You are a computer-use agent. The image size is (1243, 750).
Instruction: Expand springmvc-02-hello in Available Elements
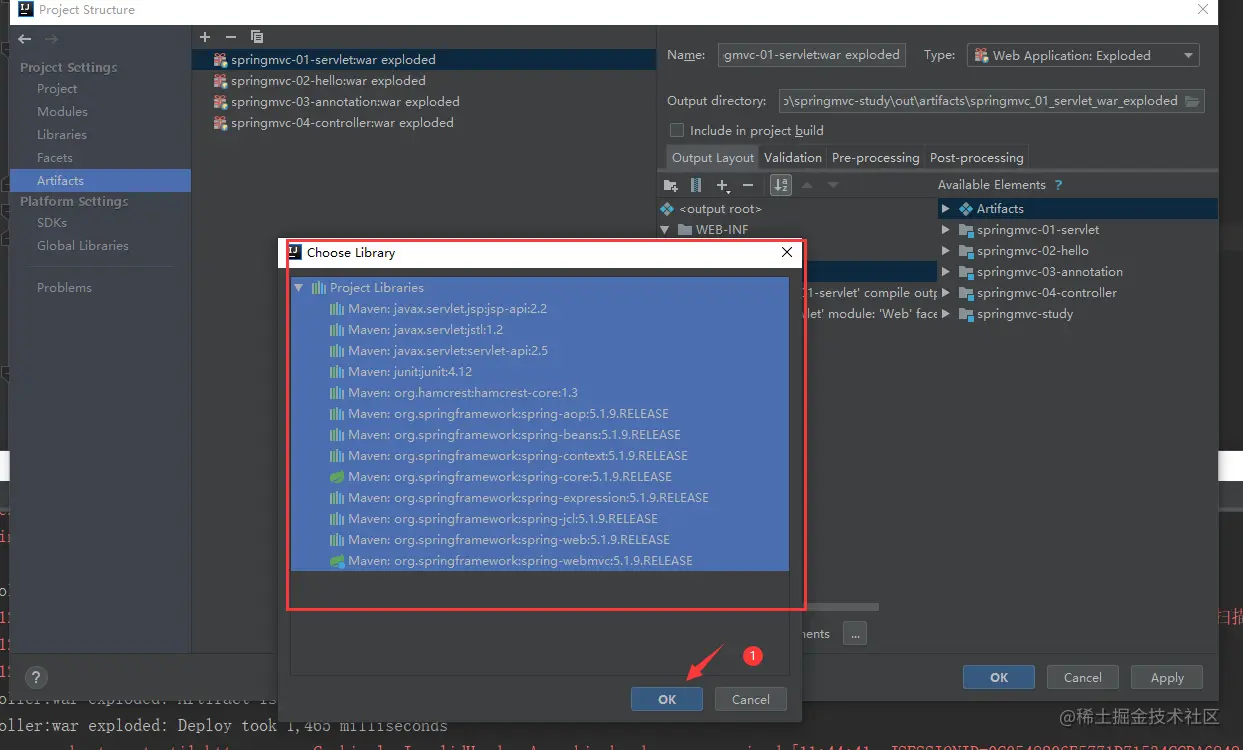(946, 251)
